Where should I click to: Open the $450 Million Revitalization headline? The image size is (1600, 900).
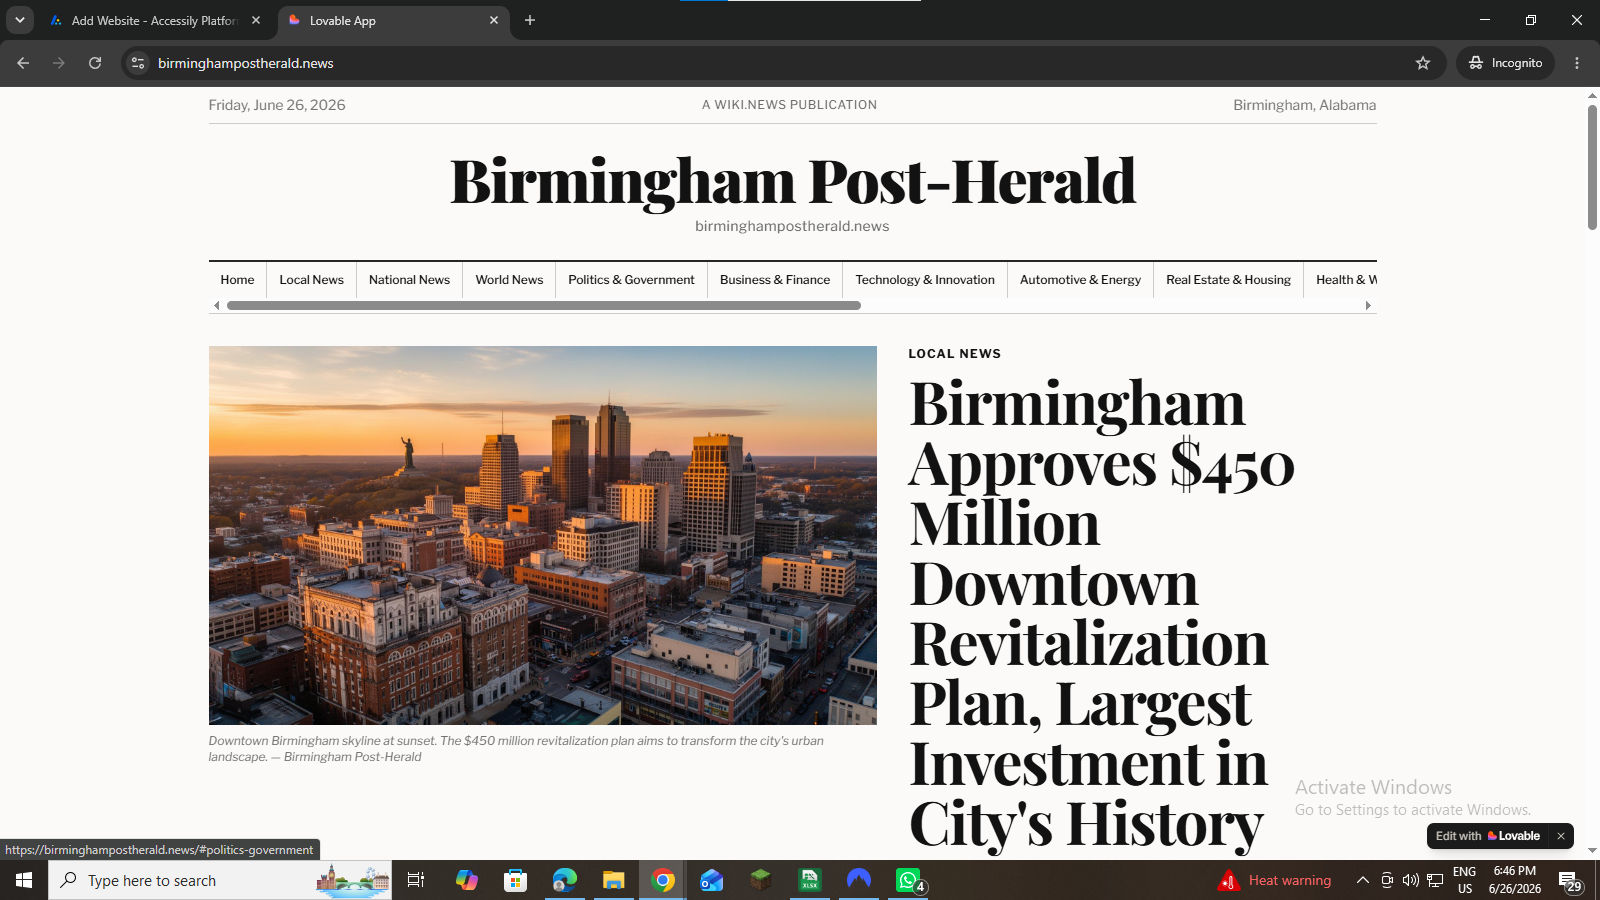tap(1101, 613)
